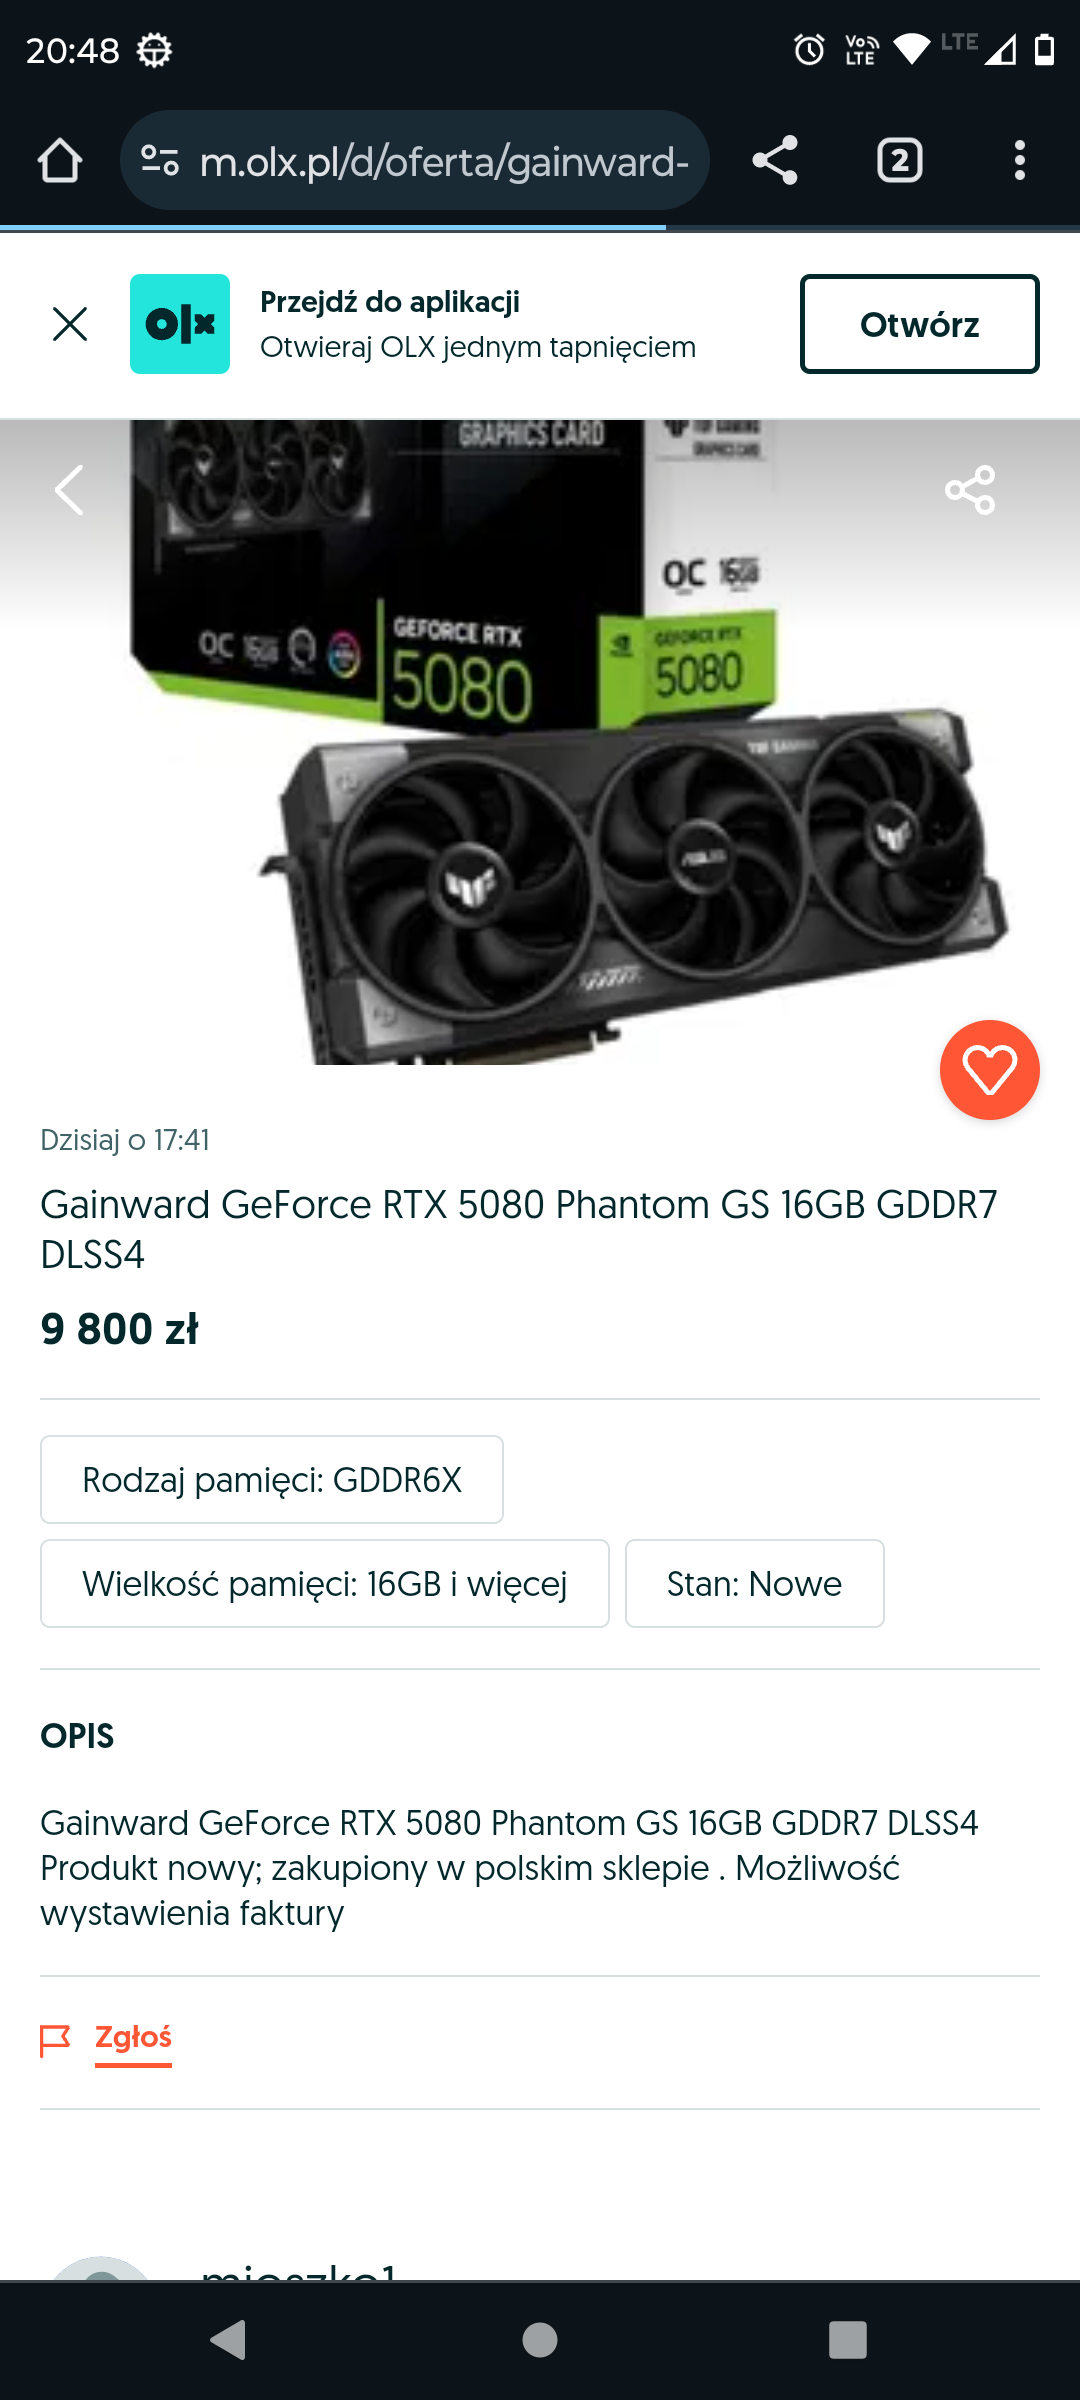Select Wielkość pamięci: 16GB i więcej tag
The height and width of the screenshot is (2400, 1080).
click(x=325, y=1584)
